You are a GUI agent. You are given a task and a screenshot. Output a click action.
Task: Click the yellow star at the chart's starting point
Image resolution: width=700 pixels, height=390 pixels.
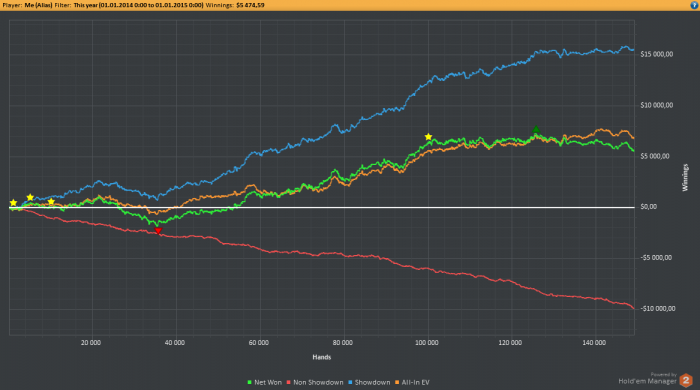(x=13, y=203)
